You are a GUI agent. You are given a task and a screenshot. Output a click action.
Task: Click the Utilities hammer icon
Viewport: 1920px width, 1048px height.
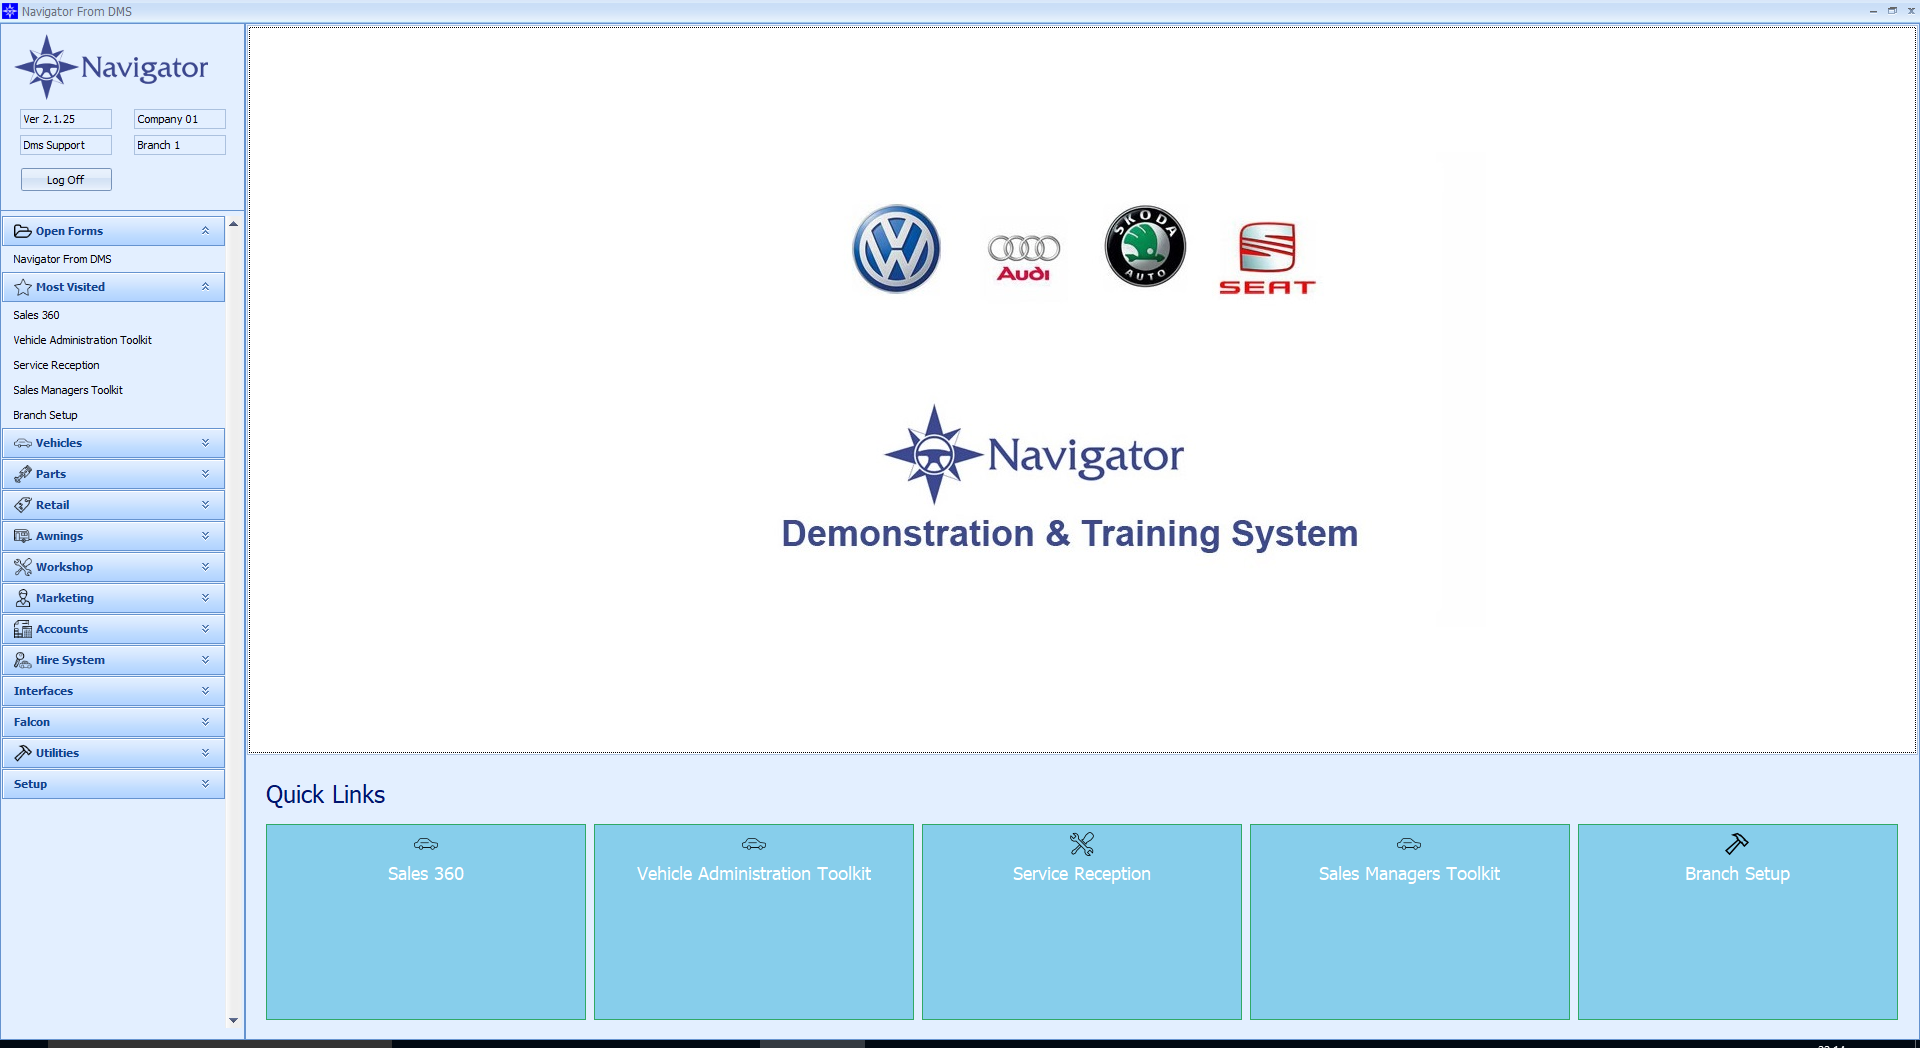tap(22, 753)
